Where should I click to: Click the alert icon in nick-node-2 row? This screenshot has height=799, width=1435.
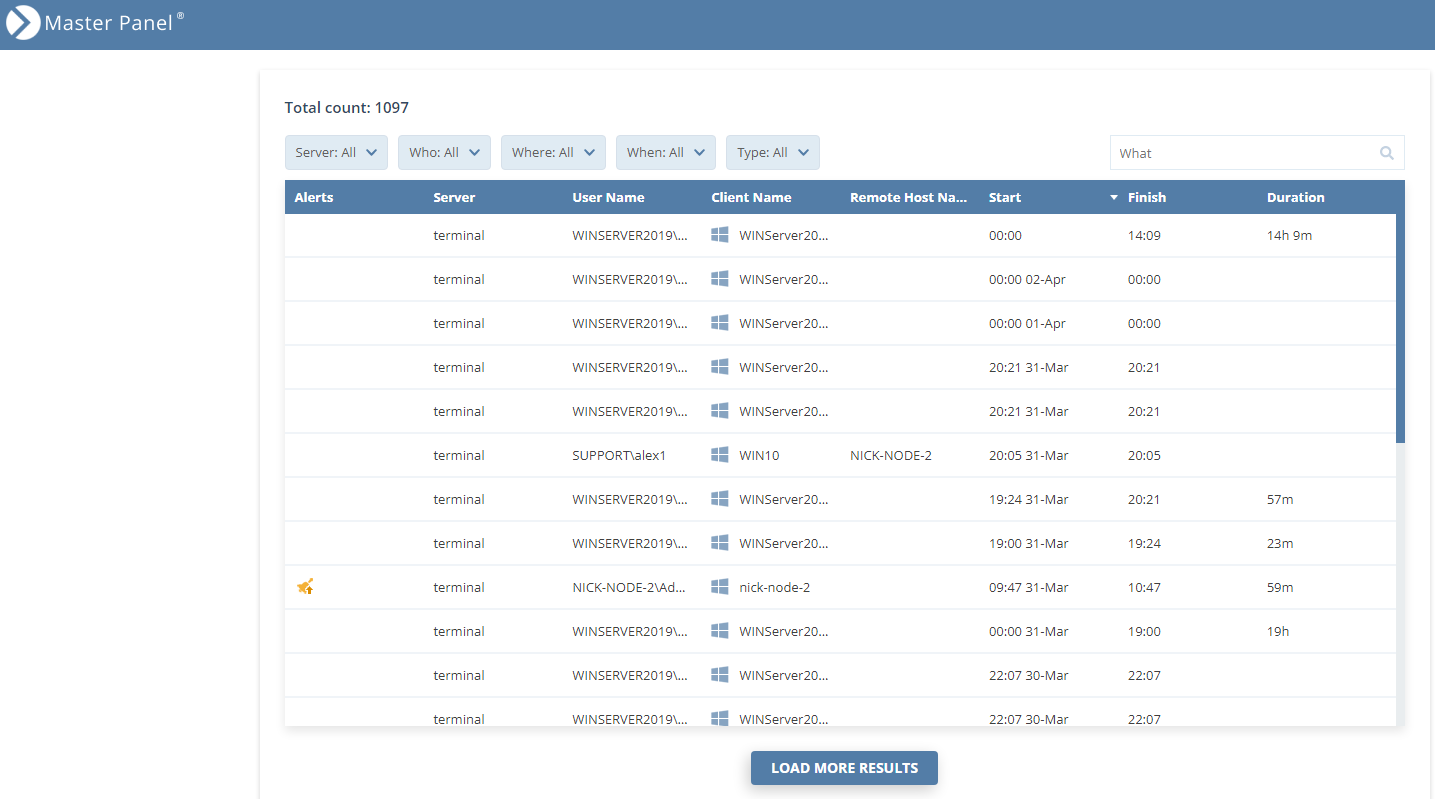point(306,587)
